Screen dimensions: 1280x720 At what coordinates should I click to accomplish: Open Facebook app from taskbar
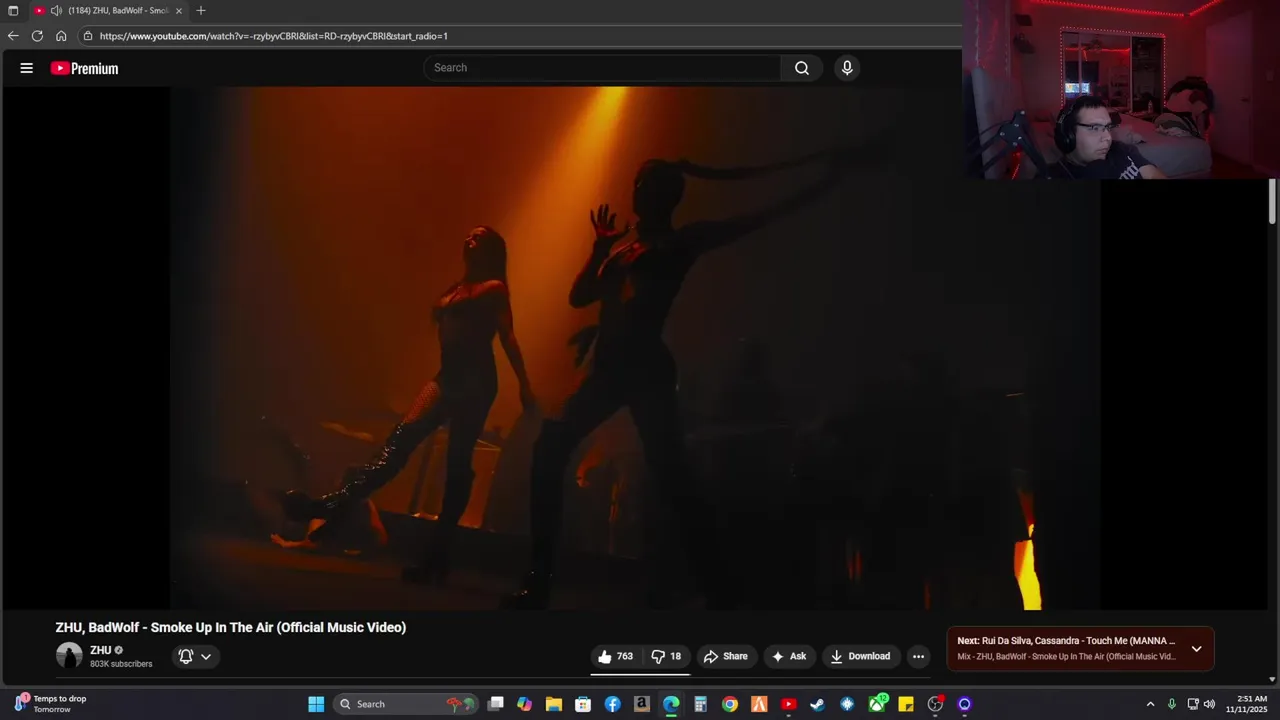612,704
